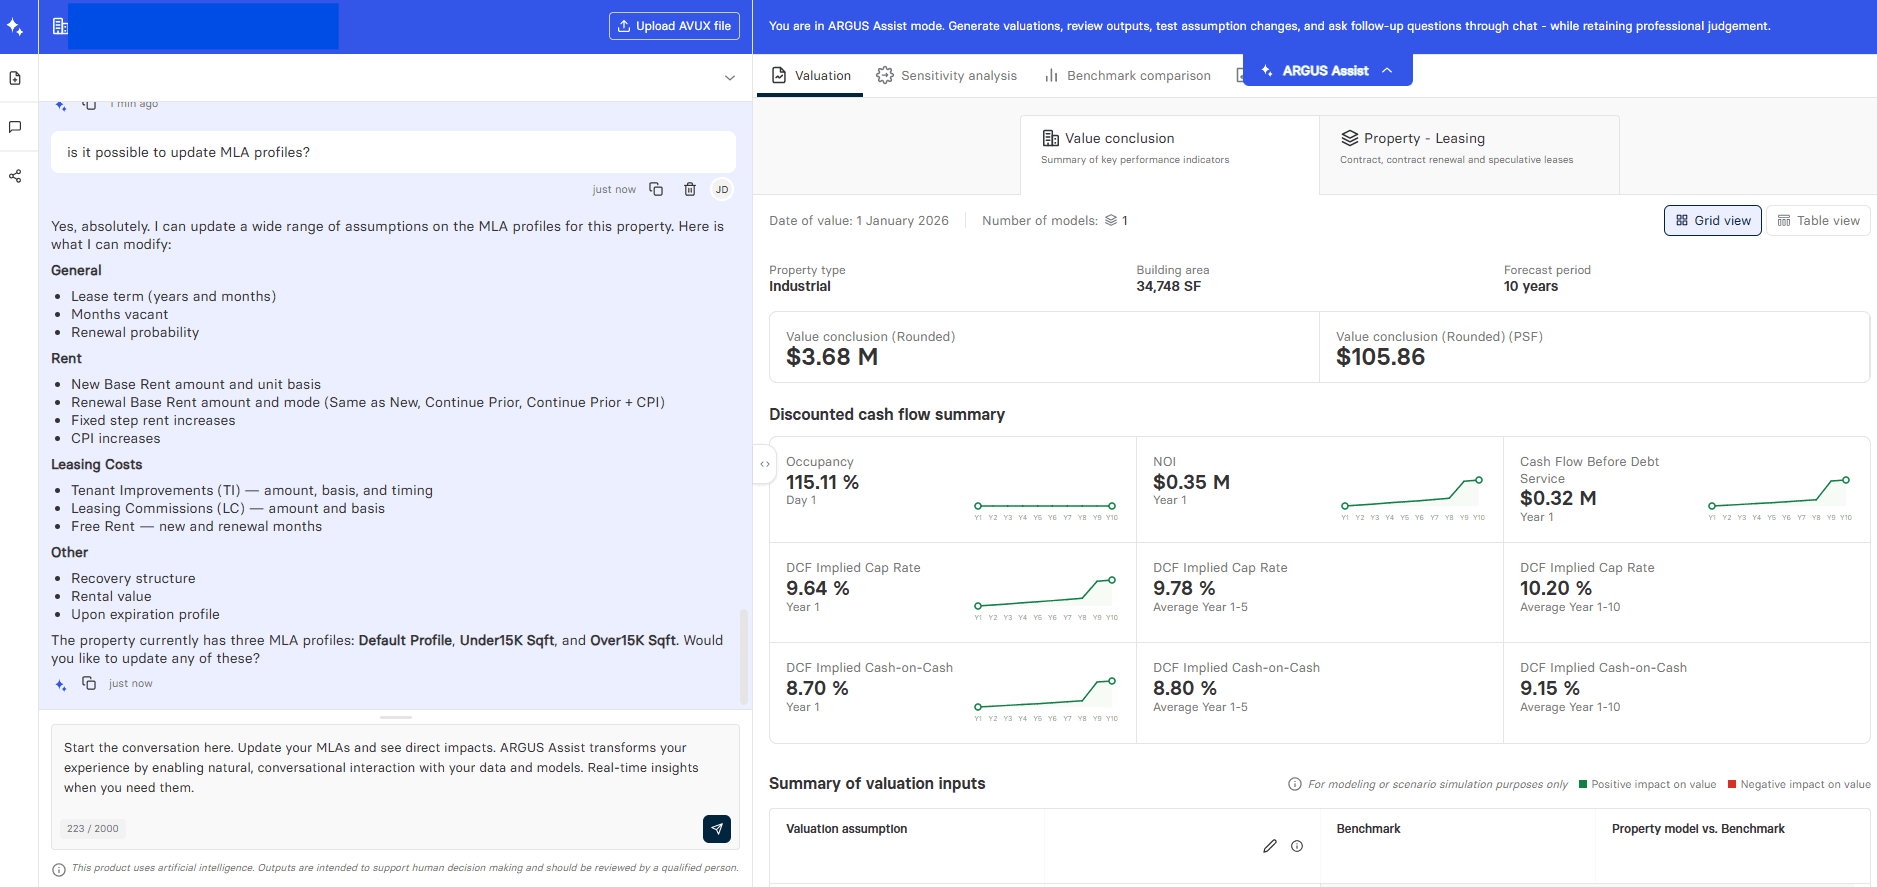Click the Property model vs. Benchmark column header
The height and width of the screenshot is (887, 1877).
point(1698,829)
